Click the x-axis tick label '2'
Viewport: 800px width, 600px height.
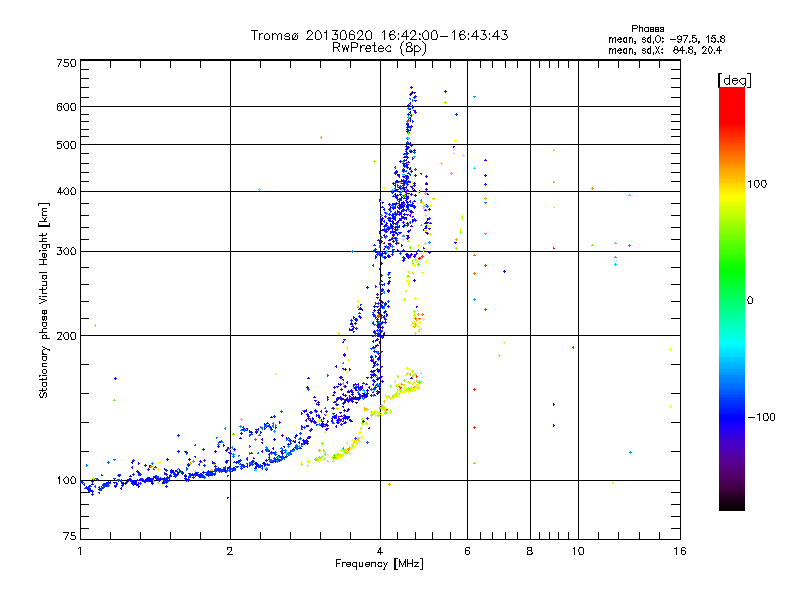(x=230, y=551)
